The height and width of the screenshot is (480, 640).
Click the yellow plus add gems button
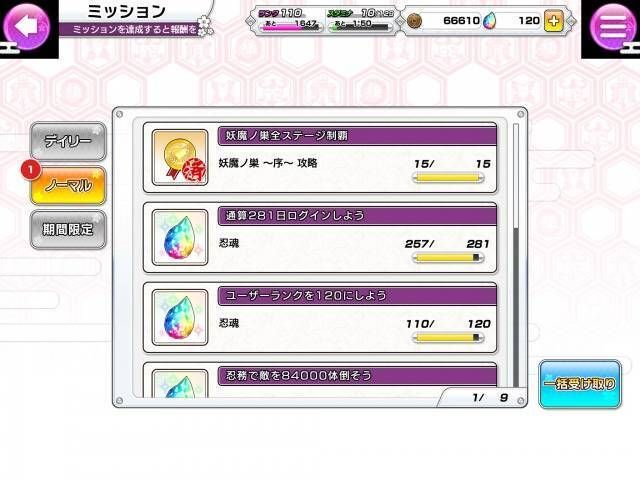(554, 21)
